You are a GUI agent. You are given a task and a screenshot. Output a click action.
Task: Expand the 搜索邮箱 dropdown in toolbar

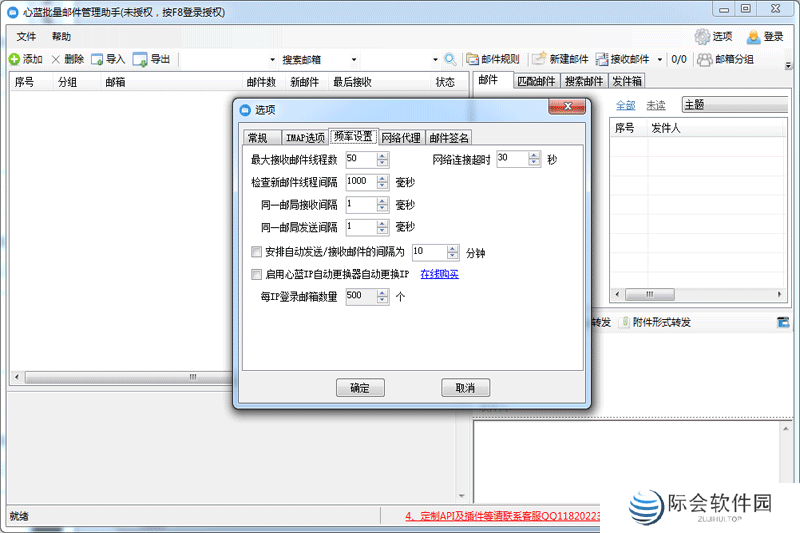[435, 60]
